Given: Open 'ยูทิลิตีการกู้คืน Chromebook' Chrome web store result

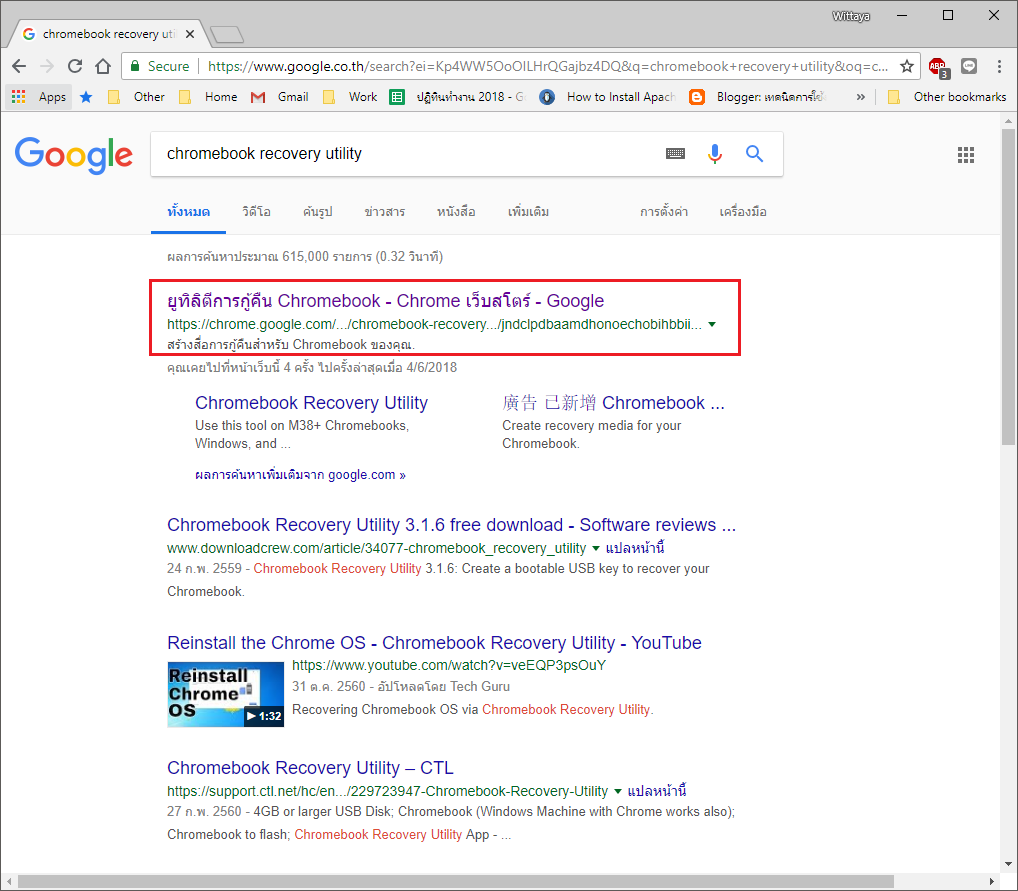Looking at the screenshot, I should [385, 301].
